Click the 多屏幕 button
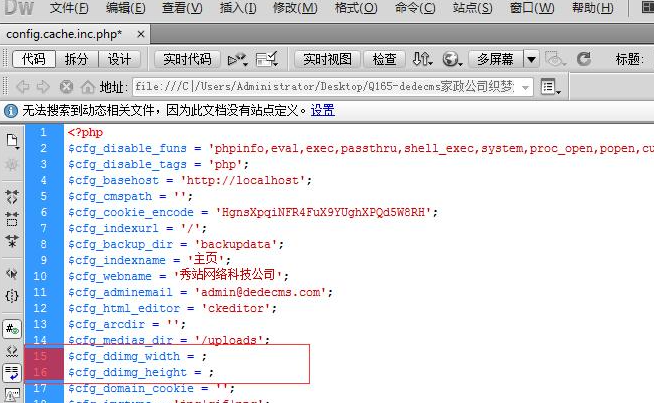654x403 pixels. (495, 59)
